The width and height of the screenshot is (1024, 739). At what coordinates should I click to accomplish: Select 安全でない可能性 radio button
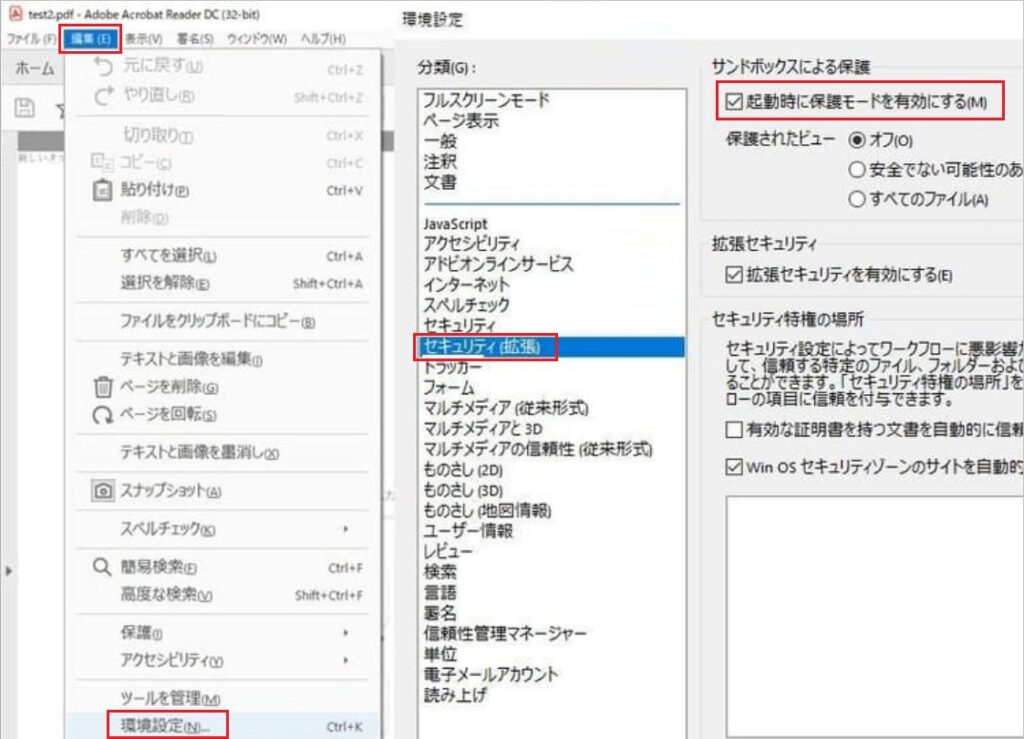pyautogui.click(x=856, y=170)
